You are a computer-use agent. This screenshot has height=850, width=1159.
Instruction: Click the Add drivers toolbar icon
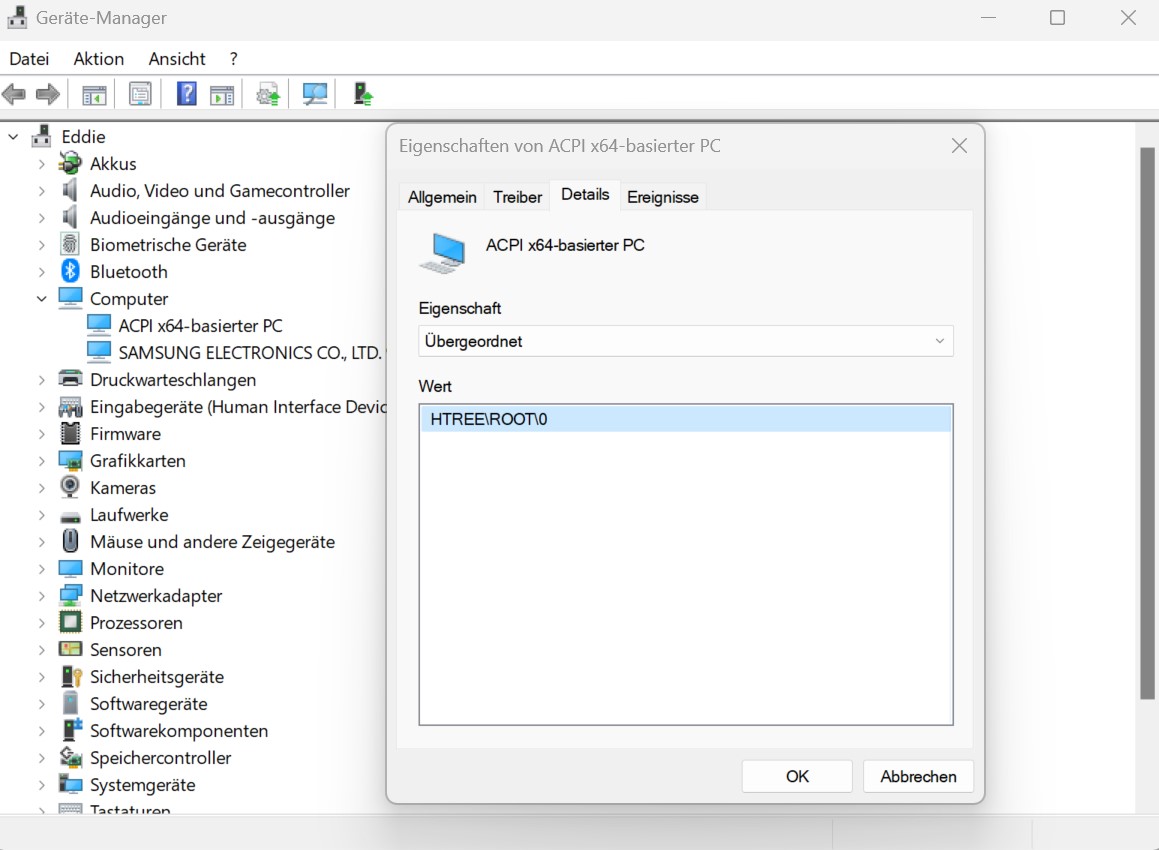[x=360, y=93]
